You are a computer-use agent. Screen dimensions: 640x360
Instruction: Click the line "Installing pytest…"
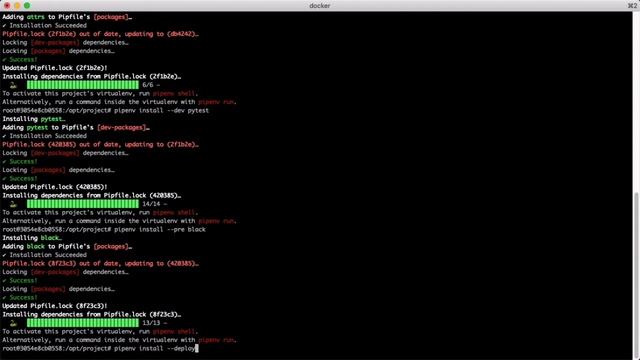33,119
